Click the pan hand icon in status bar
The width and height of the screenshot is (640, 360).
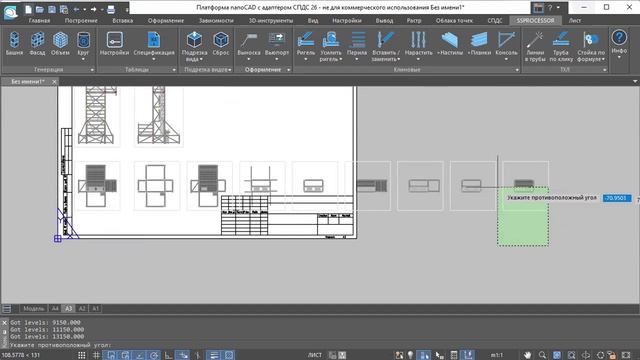(528, 355)
